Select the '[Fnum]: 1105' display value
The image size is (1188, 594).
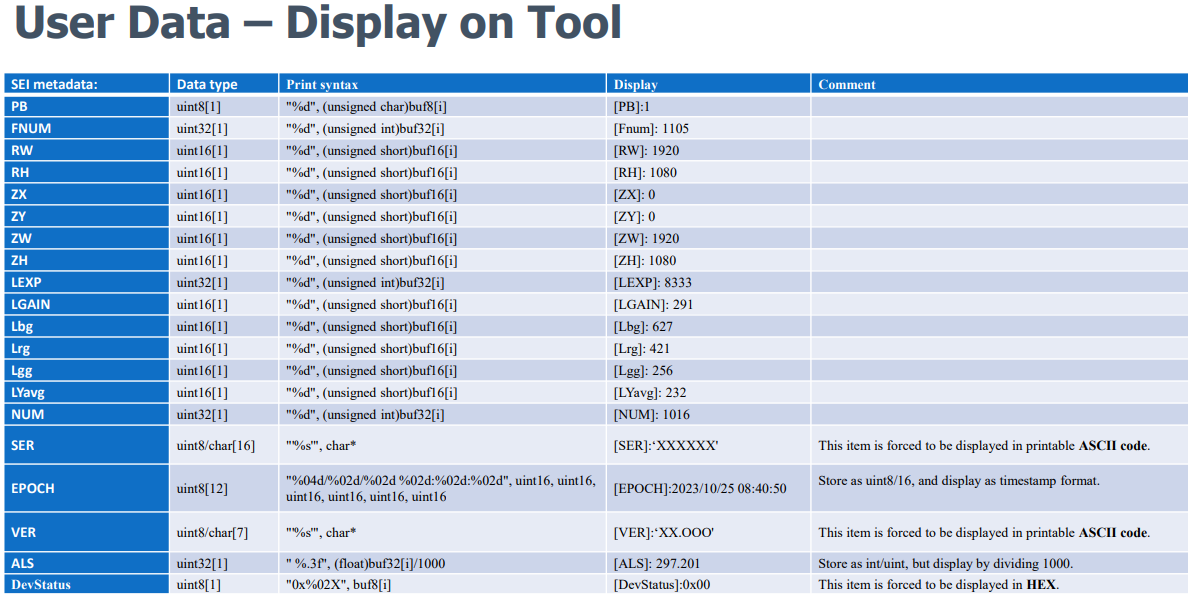[651, 128]
